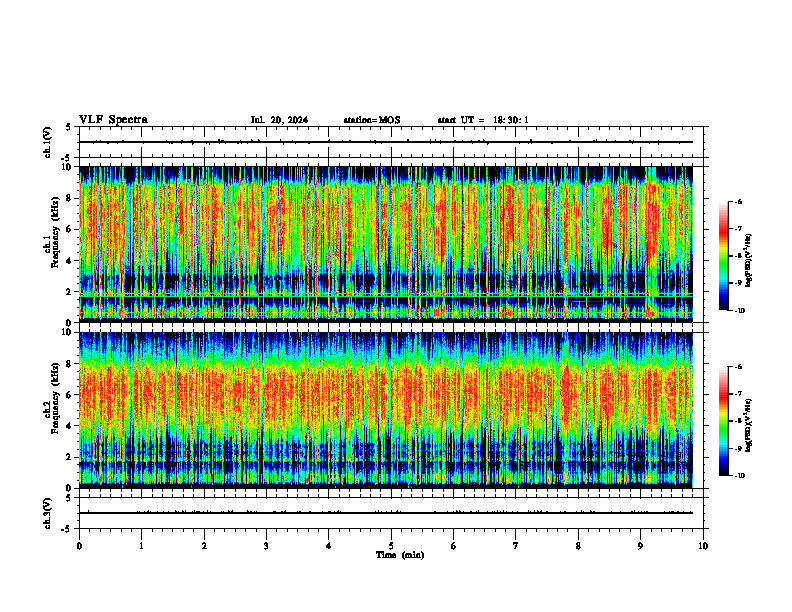Click the "start UT = 18:30:1" label
792x612 pixels.
483,120
